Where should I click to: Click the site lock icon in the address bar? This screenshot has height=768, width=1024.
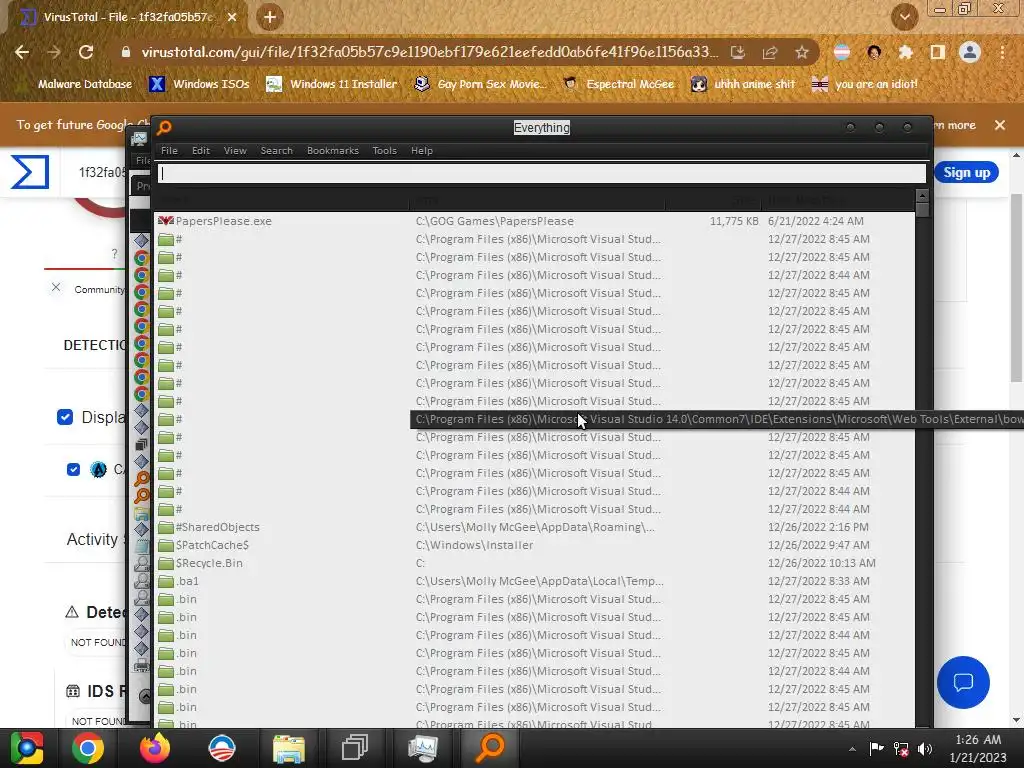[x=125, y=52]
